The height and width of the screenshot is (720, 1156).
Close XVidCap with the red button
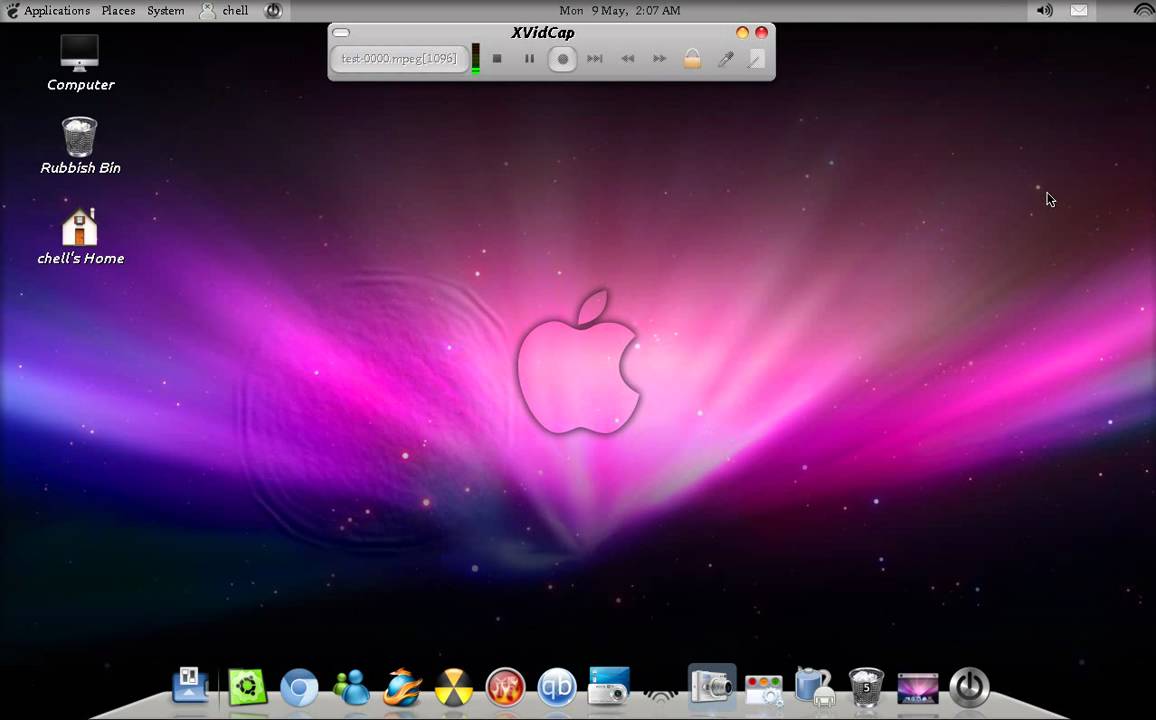pyautogui.click(x=762, y=32)
